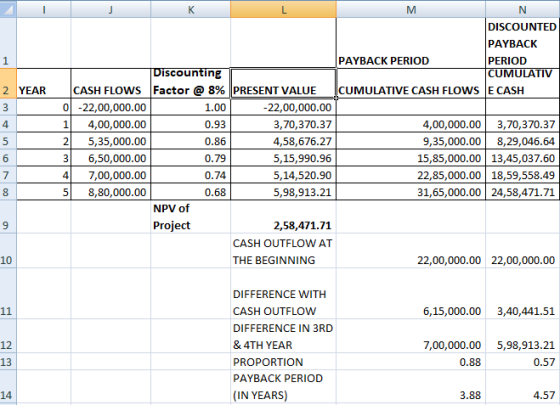
Task: Click cumulative cash flow 9,35,000.00
Action: tap(411, 141)
